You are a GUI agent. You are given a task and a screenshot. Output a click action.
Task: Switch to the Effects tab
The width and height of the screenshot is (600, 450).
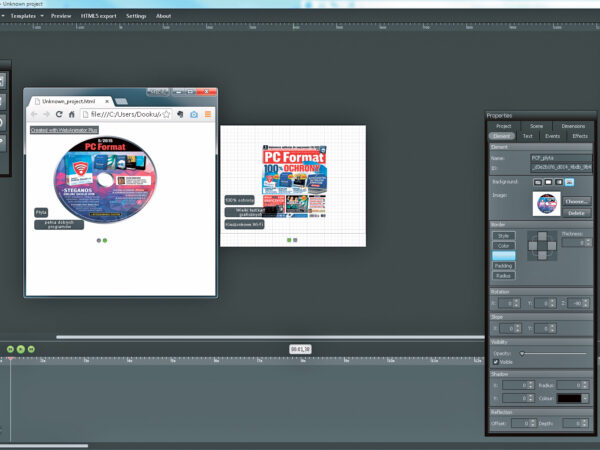tap(579, 135)
